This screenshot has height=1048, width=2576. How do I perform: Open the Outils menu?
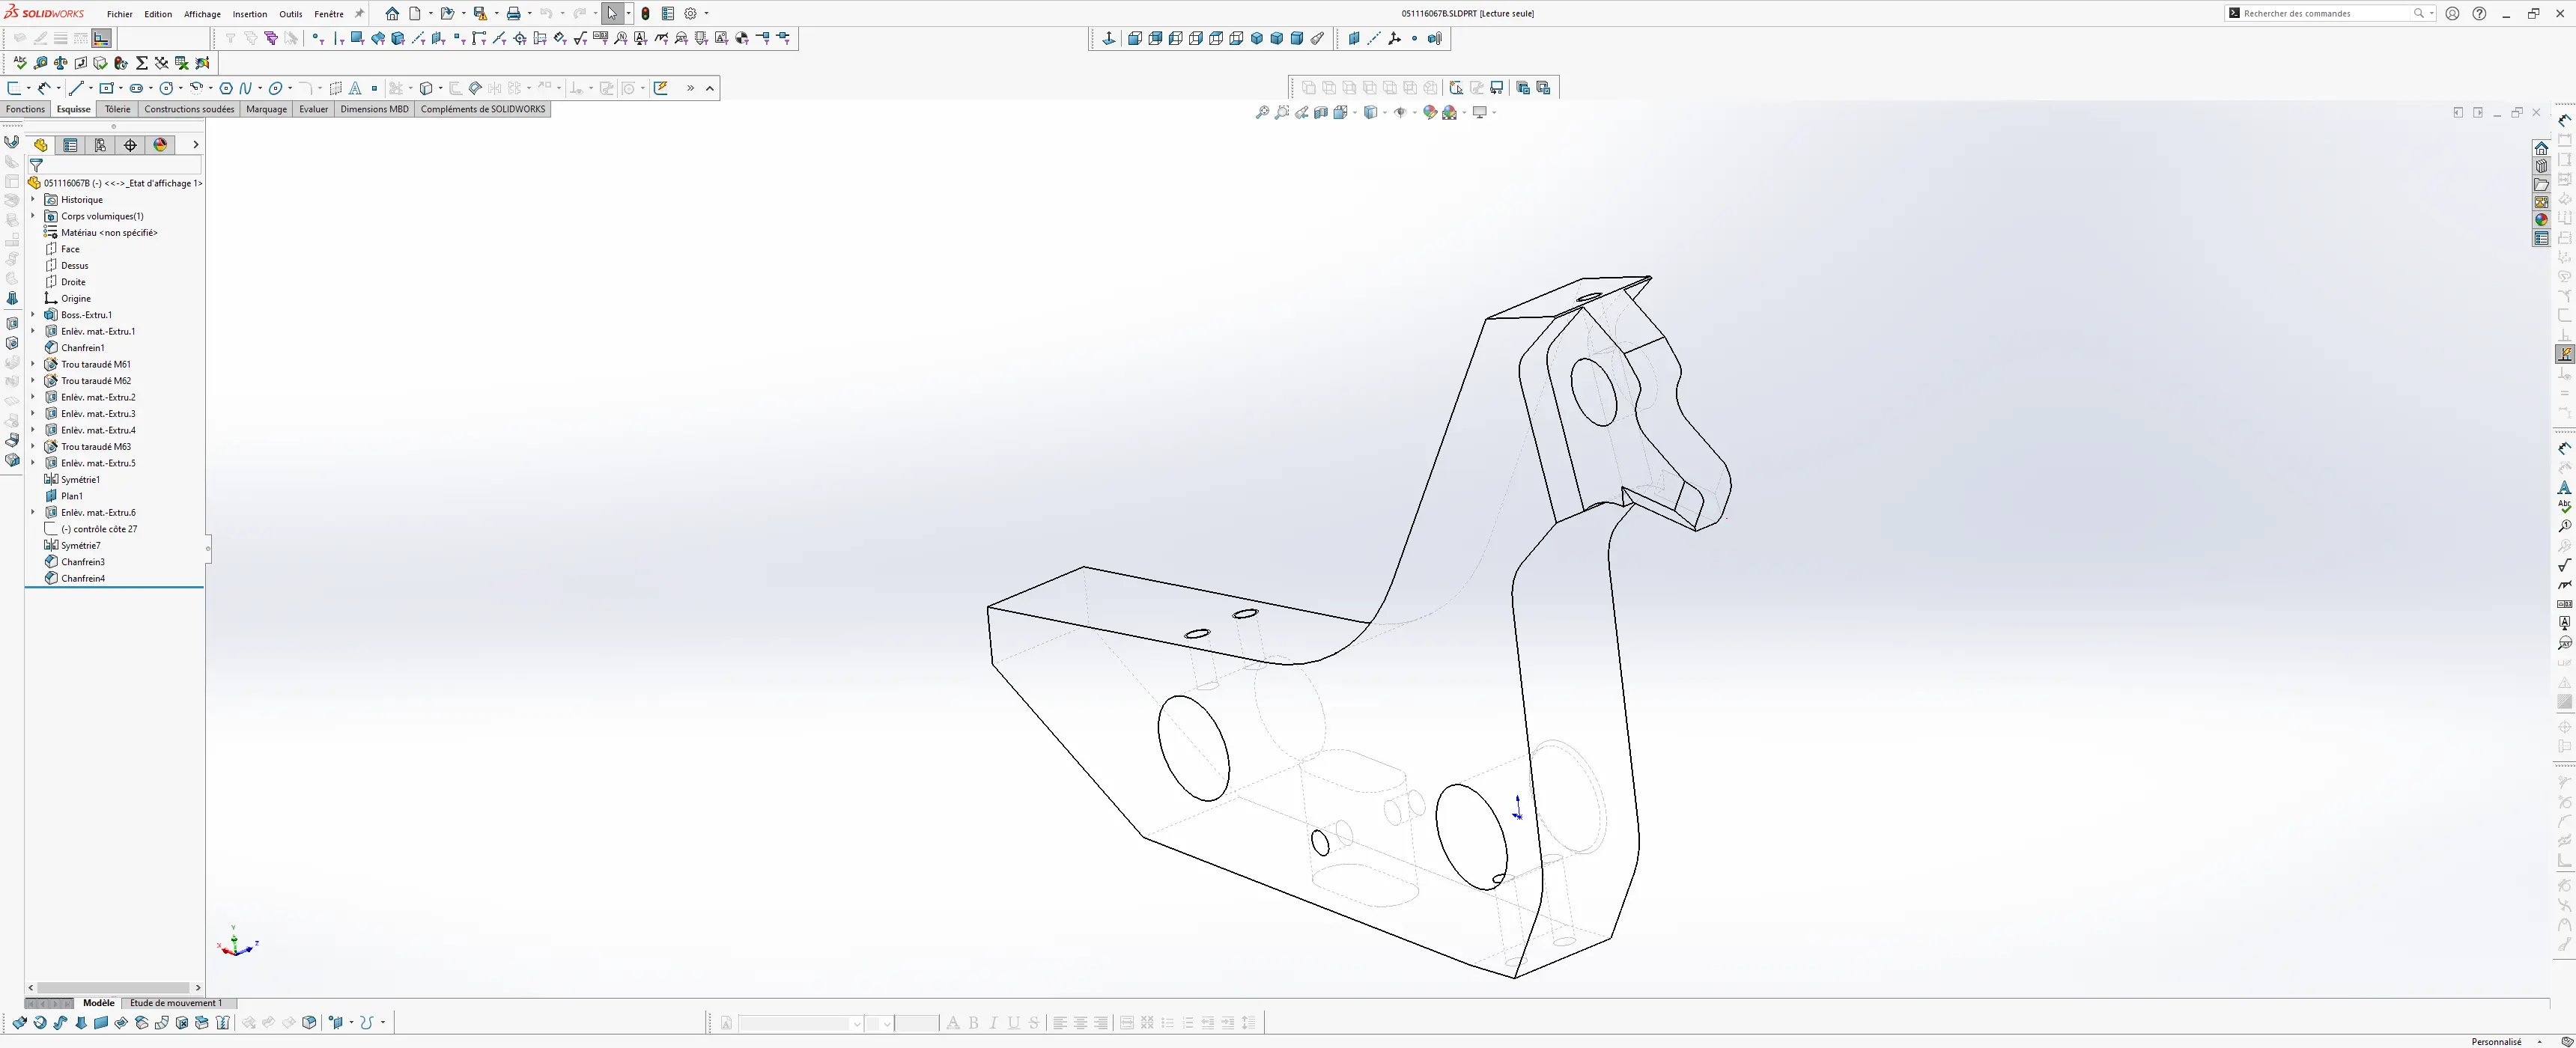point(291,14)
